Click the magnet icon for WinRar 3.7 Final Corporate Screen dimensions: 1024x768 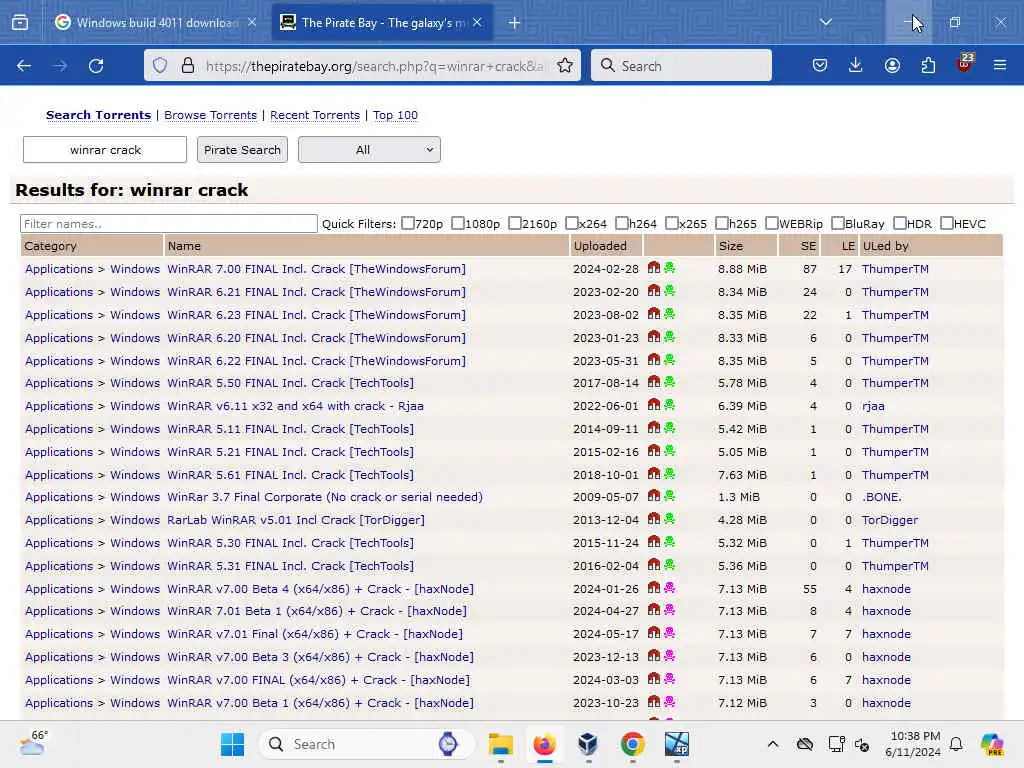coord(654,496)
